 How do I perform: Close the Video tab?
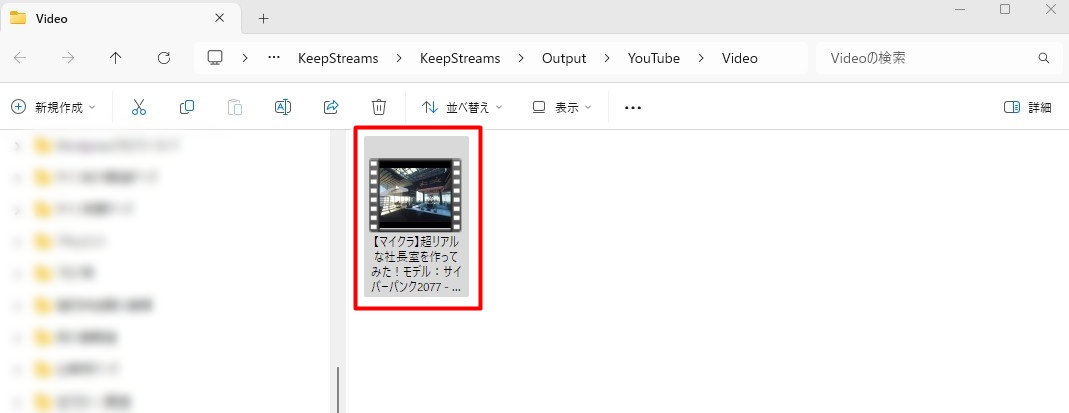point(219,18)
